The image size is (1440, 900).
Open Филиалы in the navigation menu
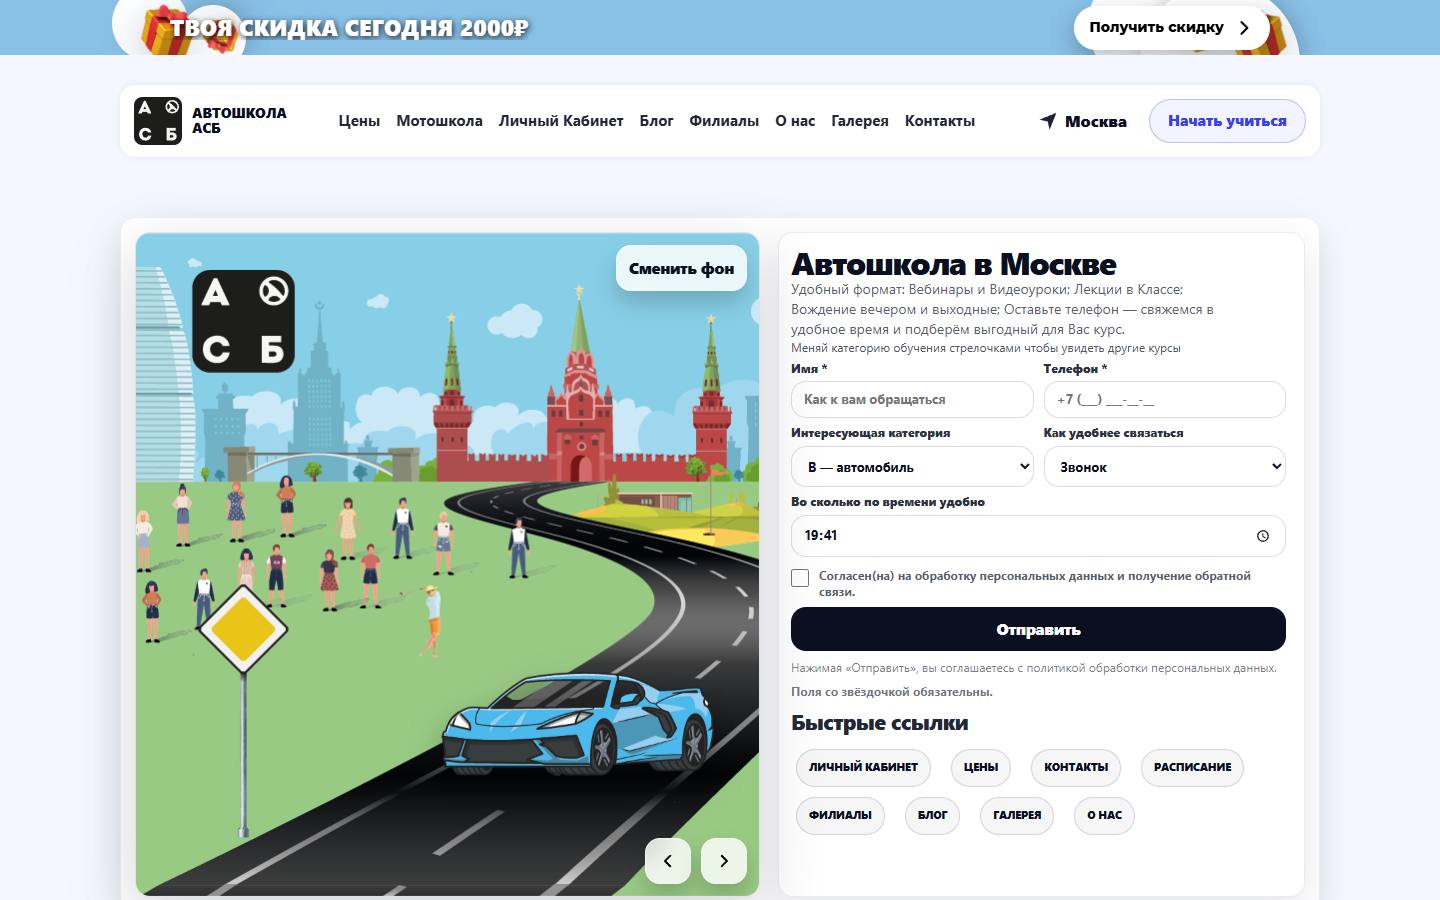[724, 121]
